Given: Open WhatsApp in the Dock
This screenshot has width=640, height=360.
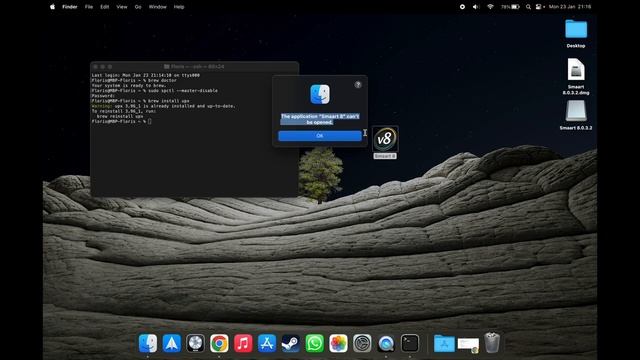Looking at the screenshot, I should click(315, 343).
